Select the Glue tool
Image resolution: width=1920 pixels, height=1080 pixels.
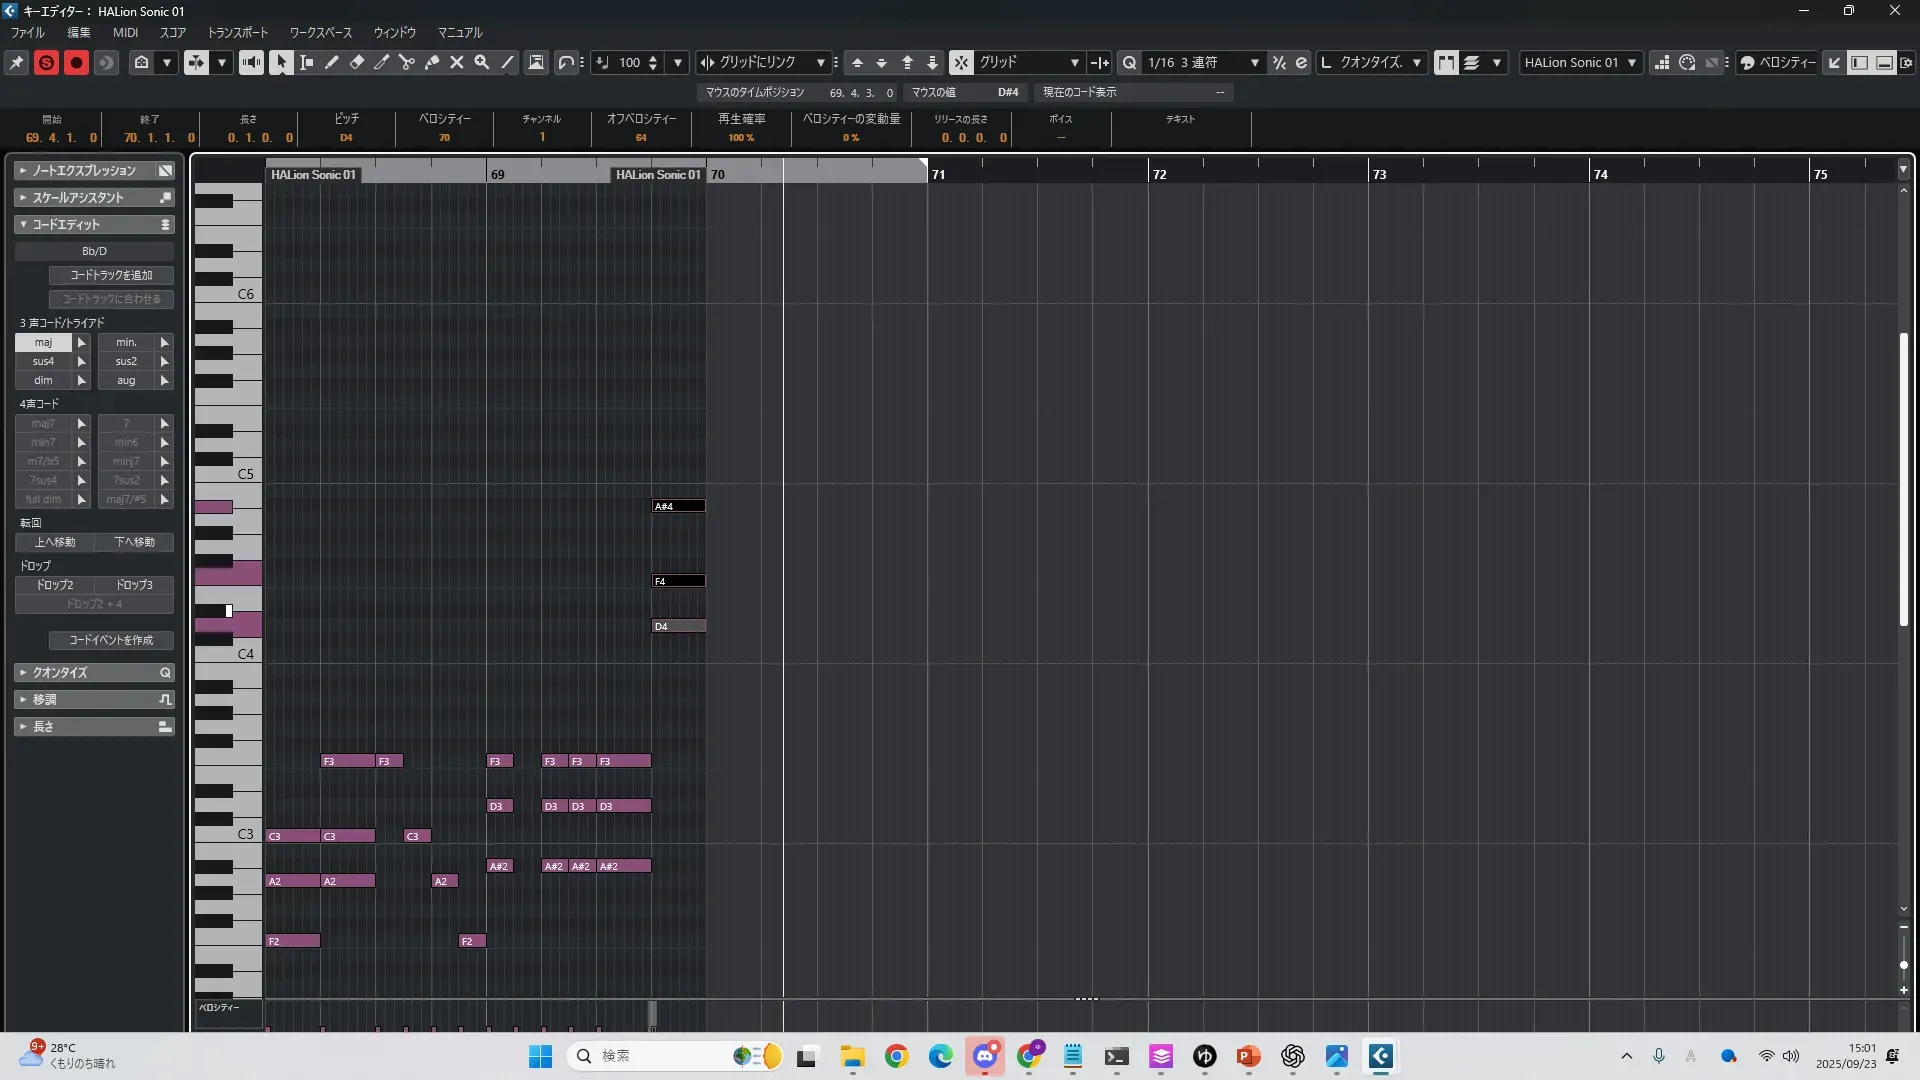click(x=432, y=62)
